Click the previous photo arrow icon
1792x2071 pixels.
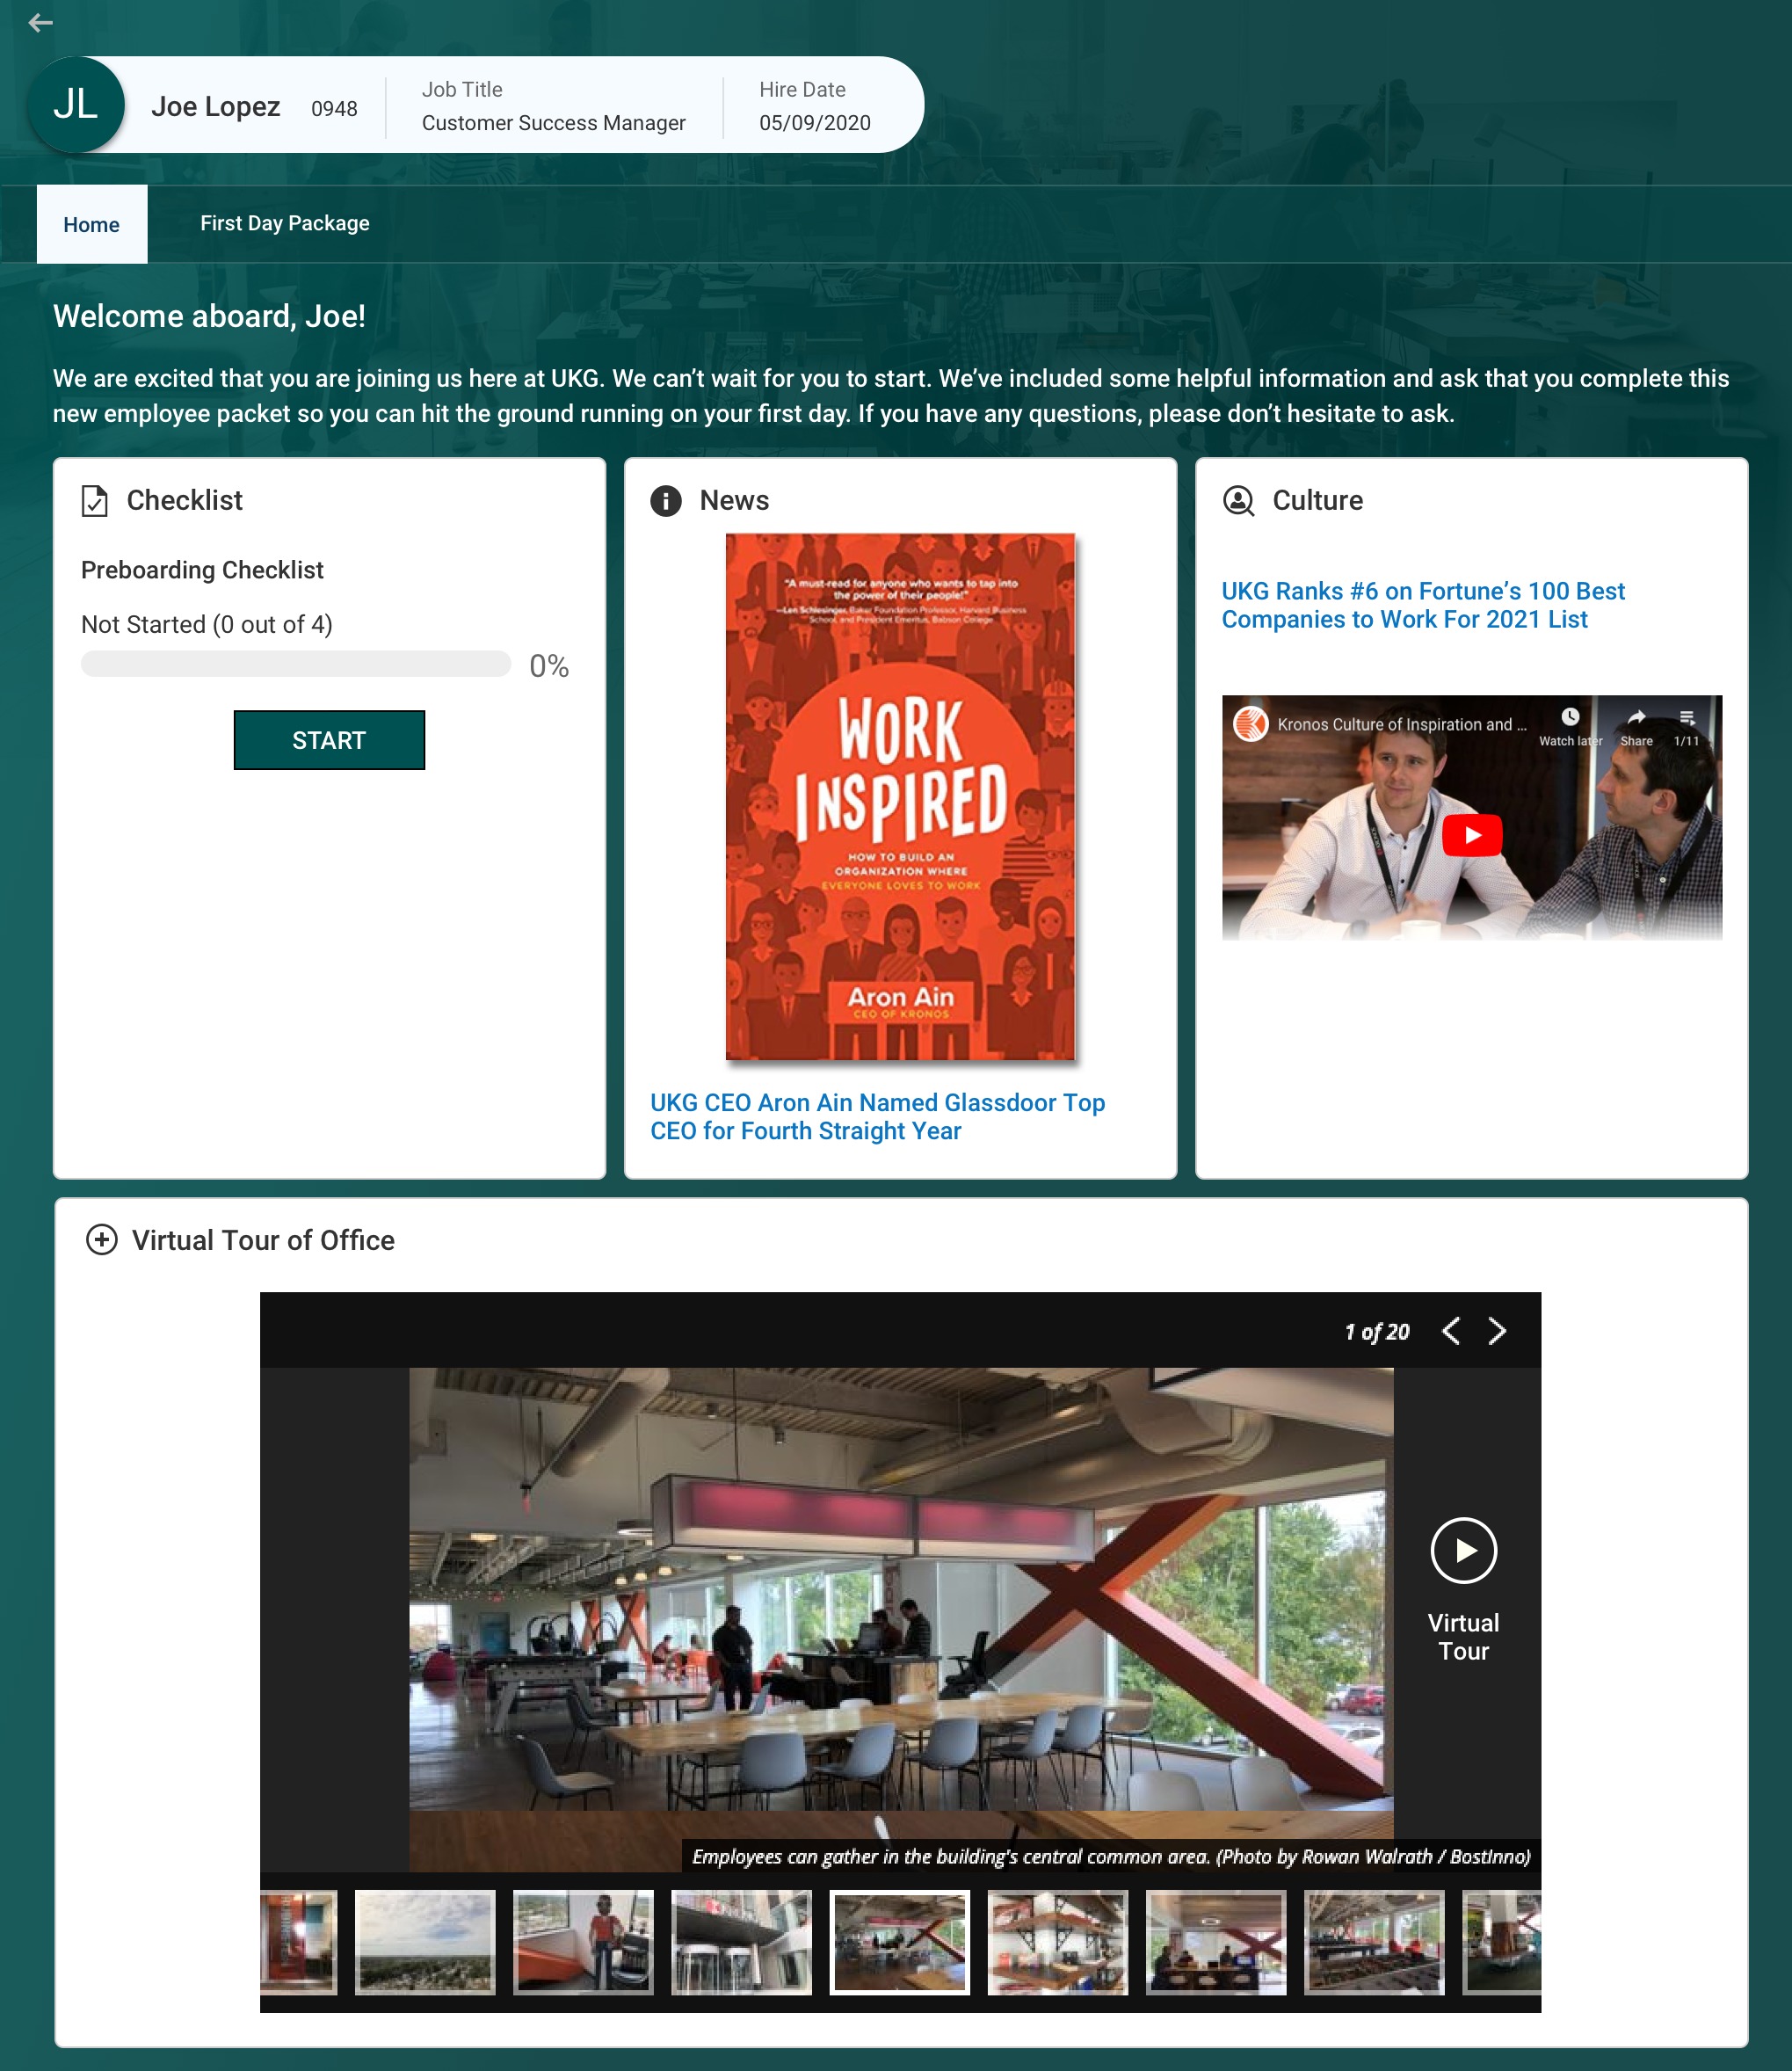coord(1450,1330)
